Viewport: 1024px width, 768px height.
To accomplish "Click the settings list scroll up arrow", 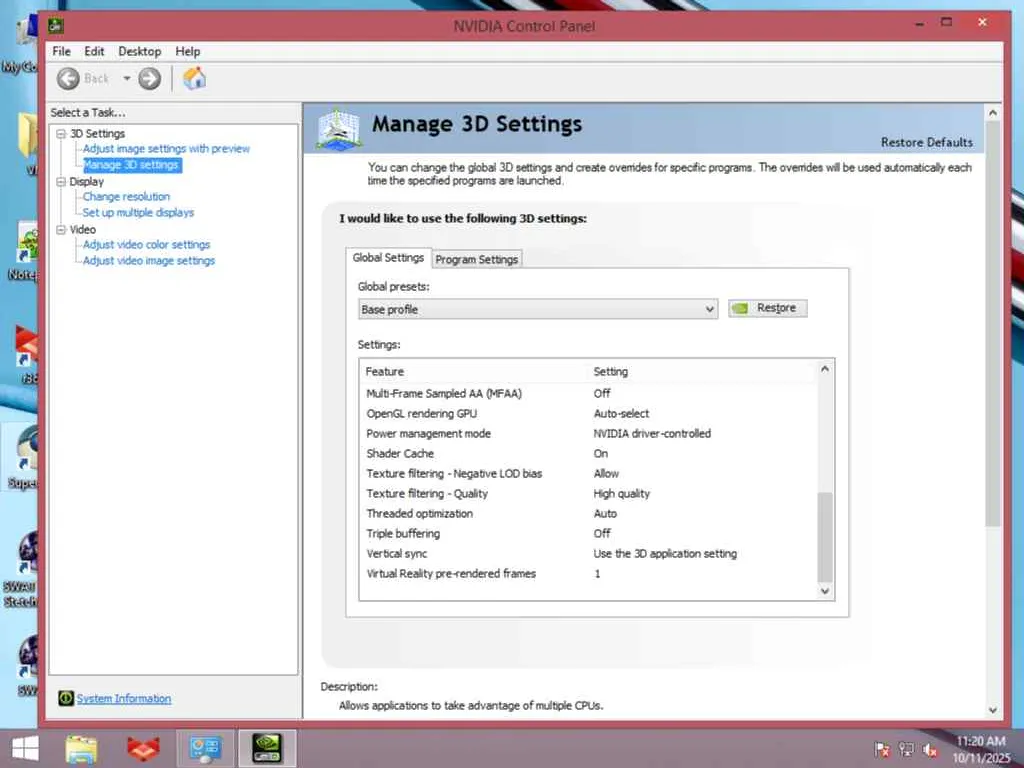I will click(x=825, y=369).
